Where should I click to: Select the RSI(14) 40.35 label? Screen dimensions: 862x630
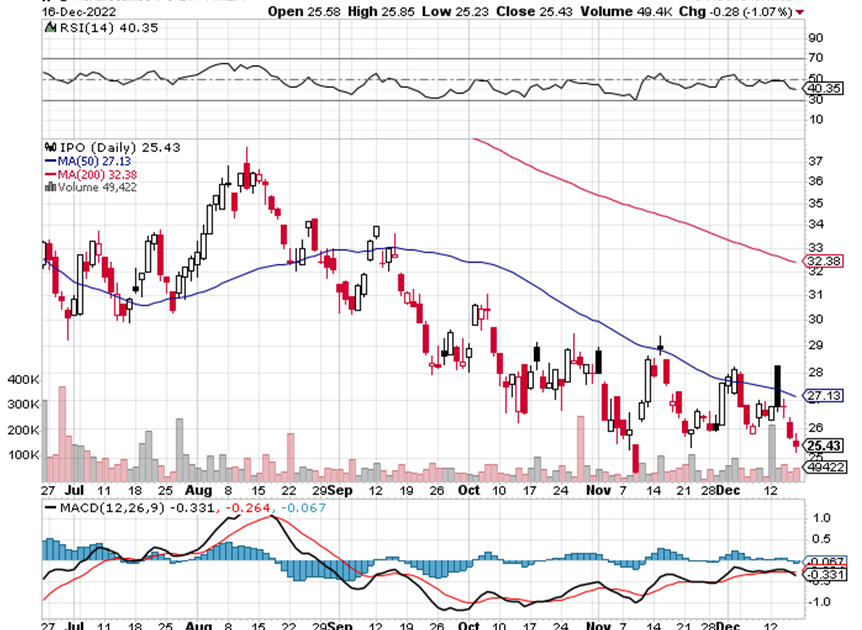109,27
